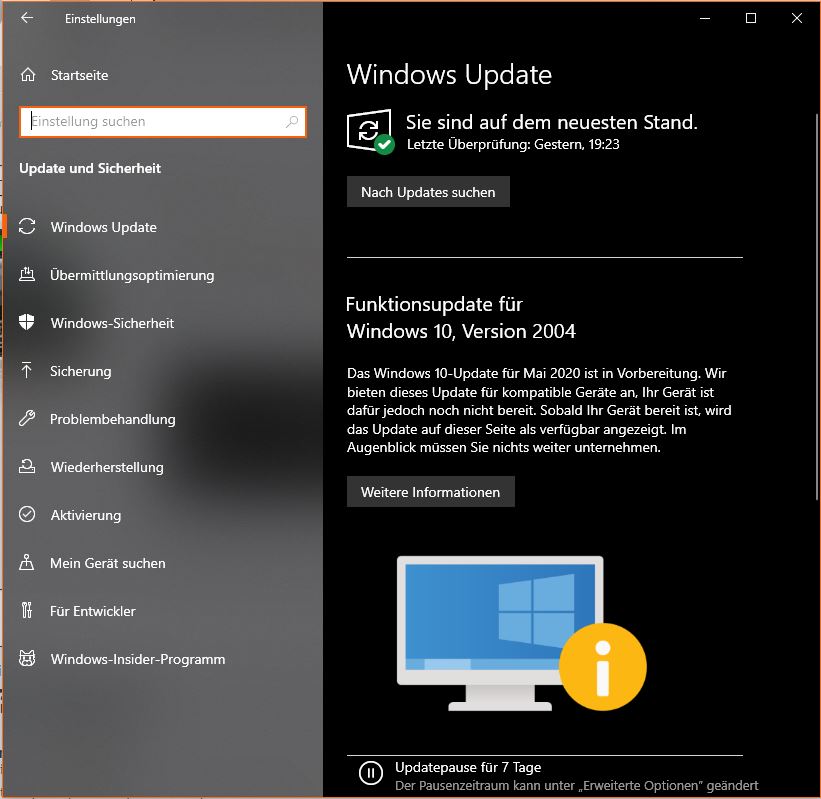Click the search magnifier icon
821x799 pixels.
point(292,122)
